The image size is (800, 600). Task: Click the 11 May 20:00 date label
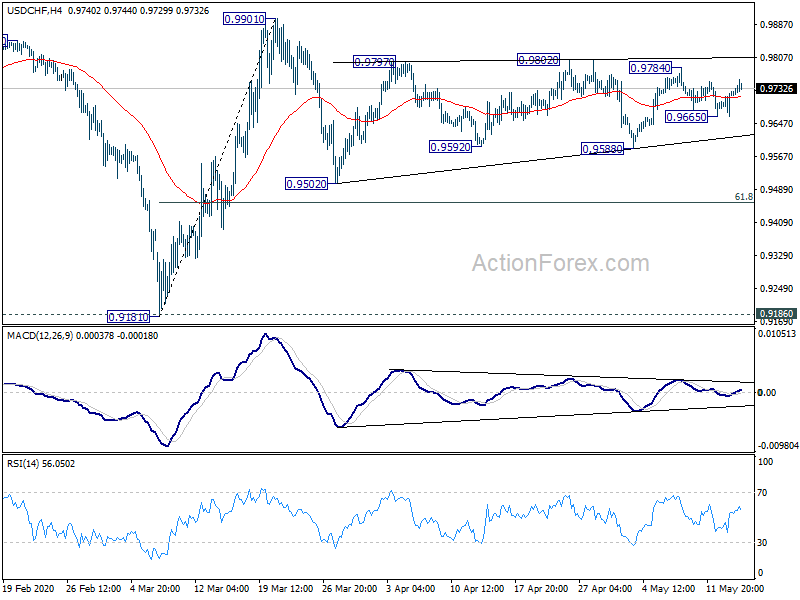tap(735, 588)
